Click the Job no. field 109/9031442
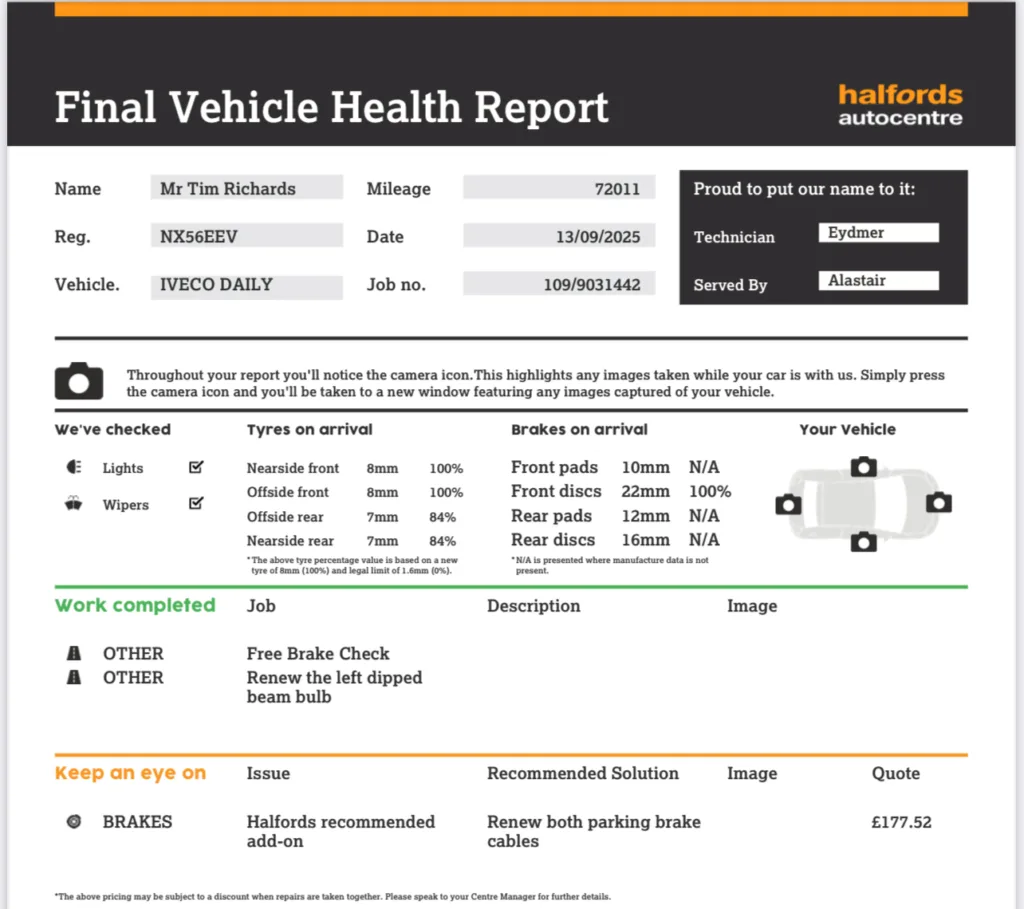The height and width of the screenshot is (909, 1024). tap(559, 284)
